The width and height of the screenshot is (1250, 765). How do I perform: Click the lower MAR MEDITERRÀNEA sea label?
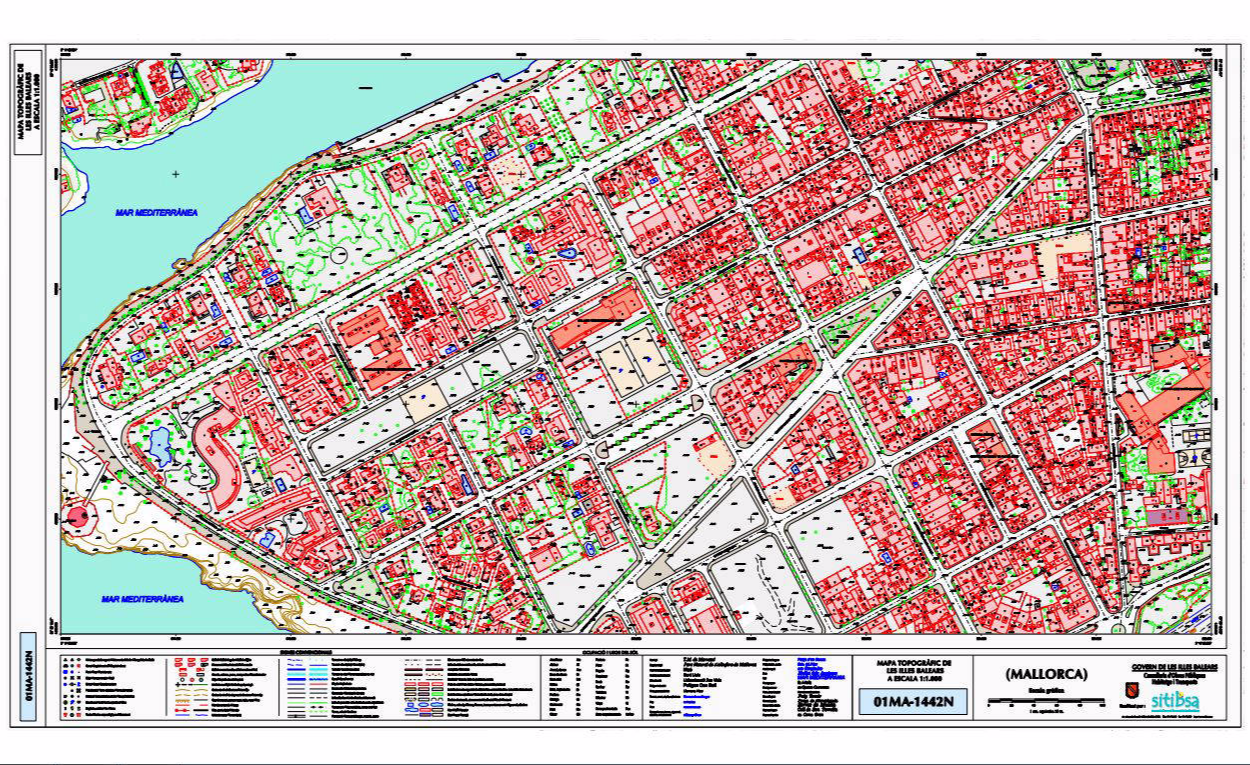(143, 599)
